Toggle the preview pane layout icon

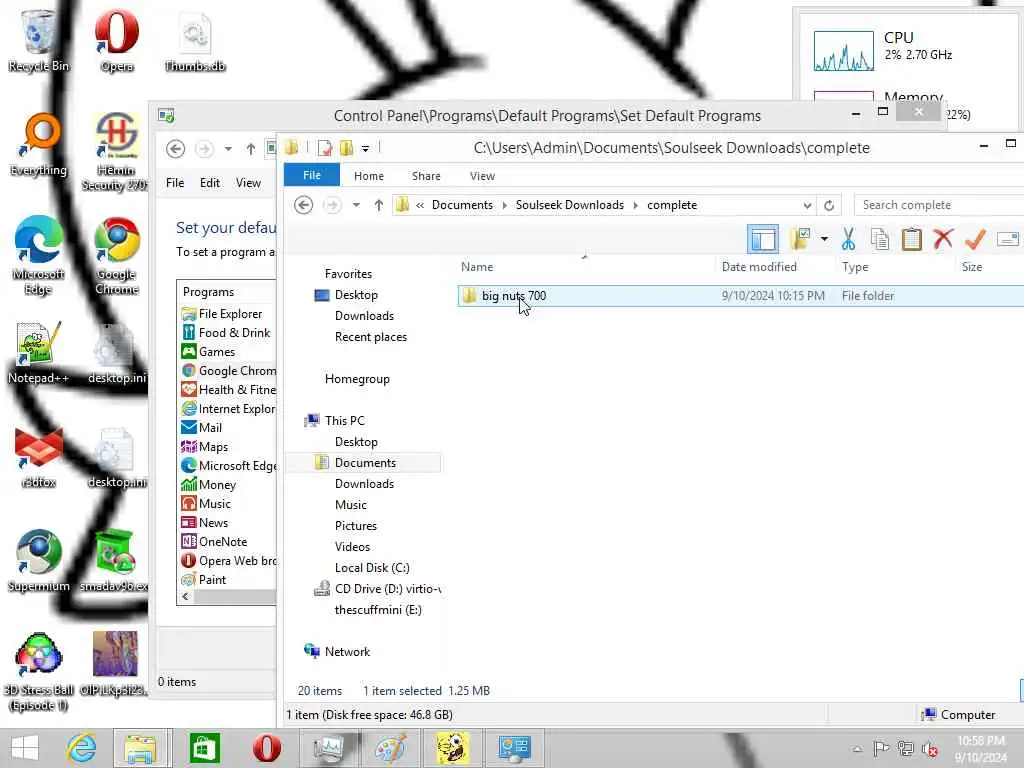coord(763,239)
